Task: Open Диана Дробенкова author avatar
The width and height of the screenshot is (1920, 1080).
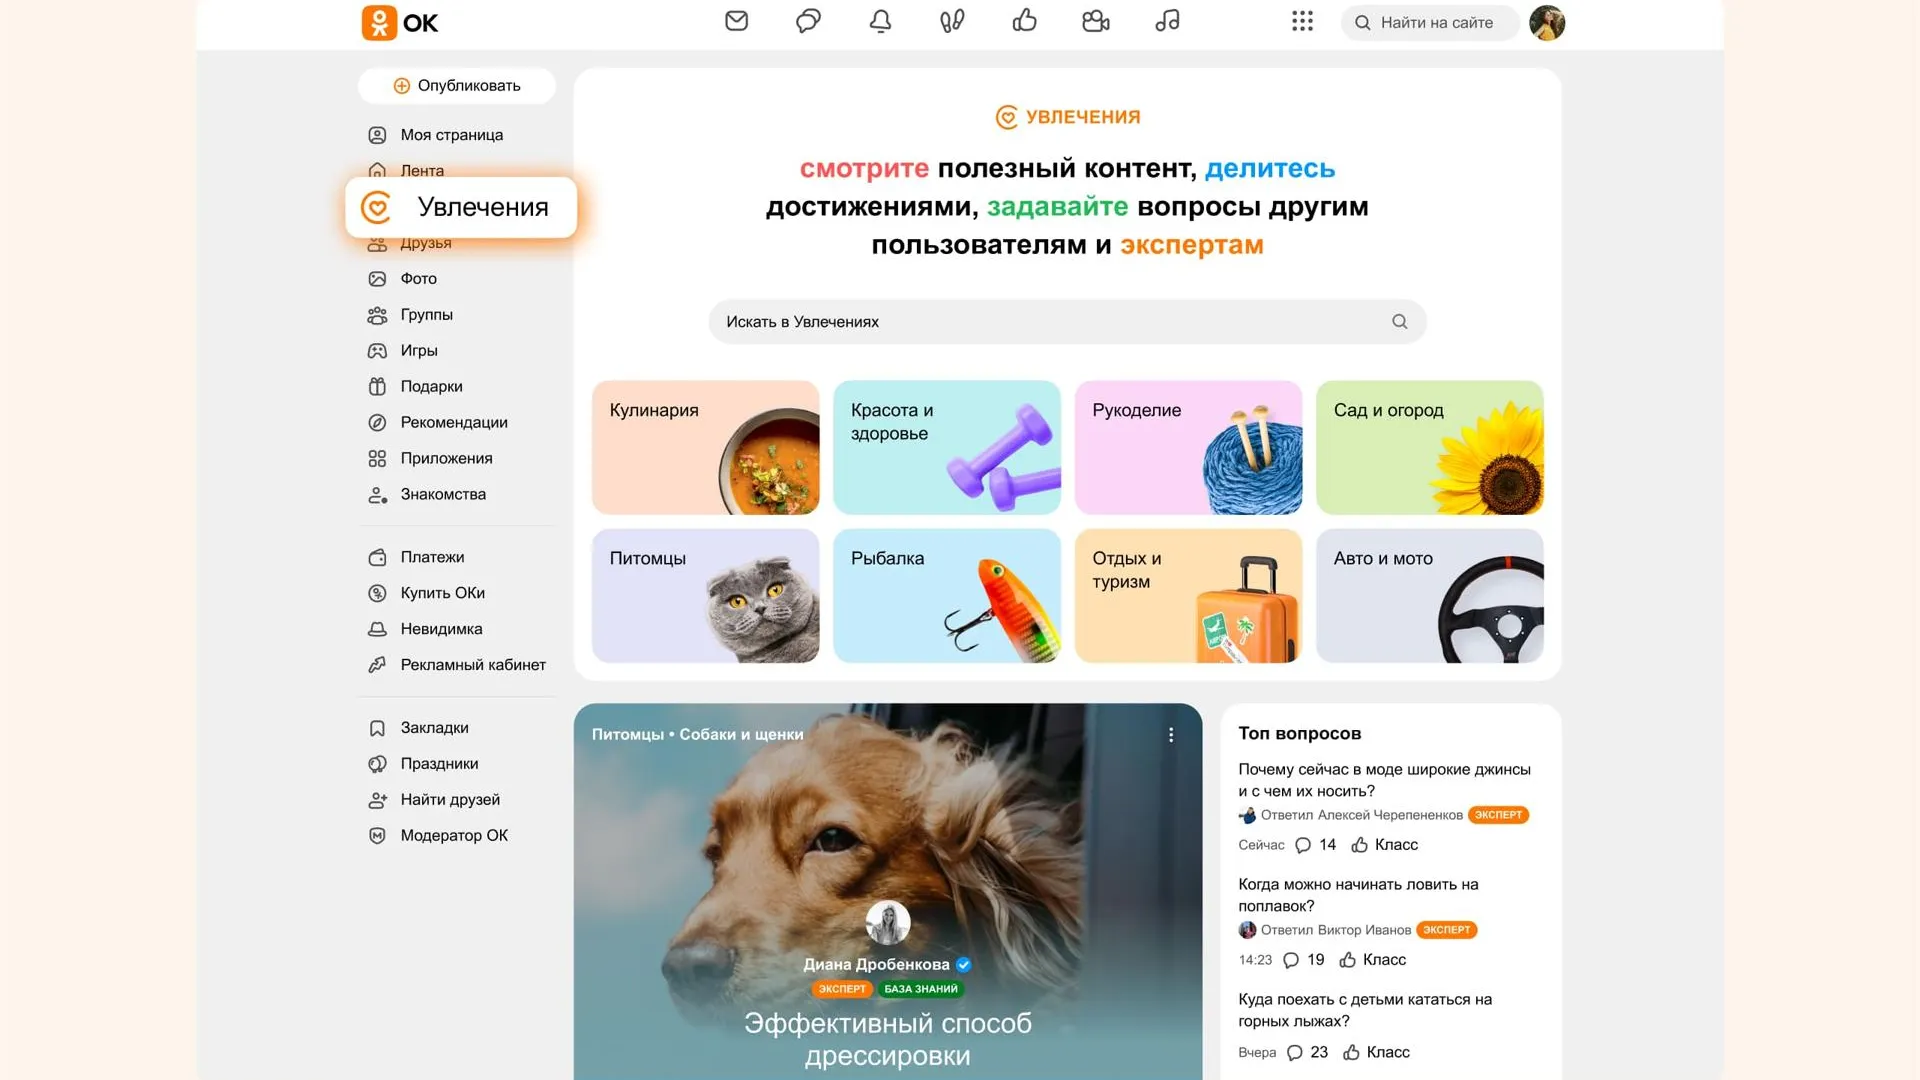Action: click(x=887, y=923)
